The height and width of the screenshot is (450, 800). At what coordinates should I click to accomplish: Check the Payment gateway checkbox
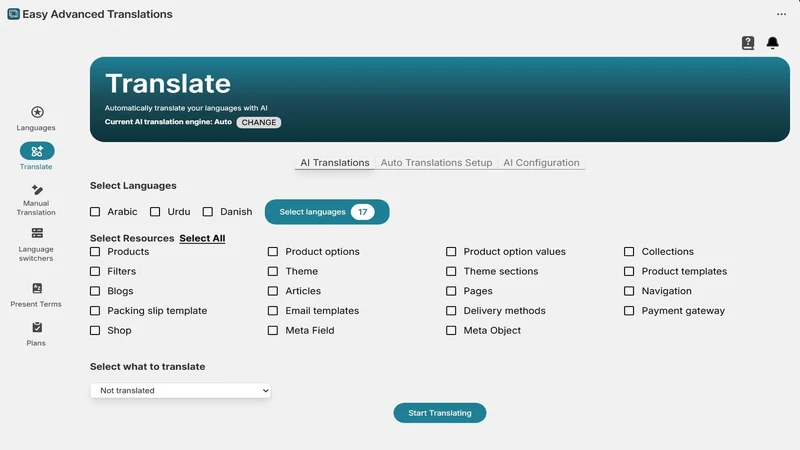(x=629, y=311)
